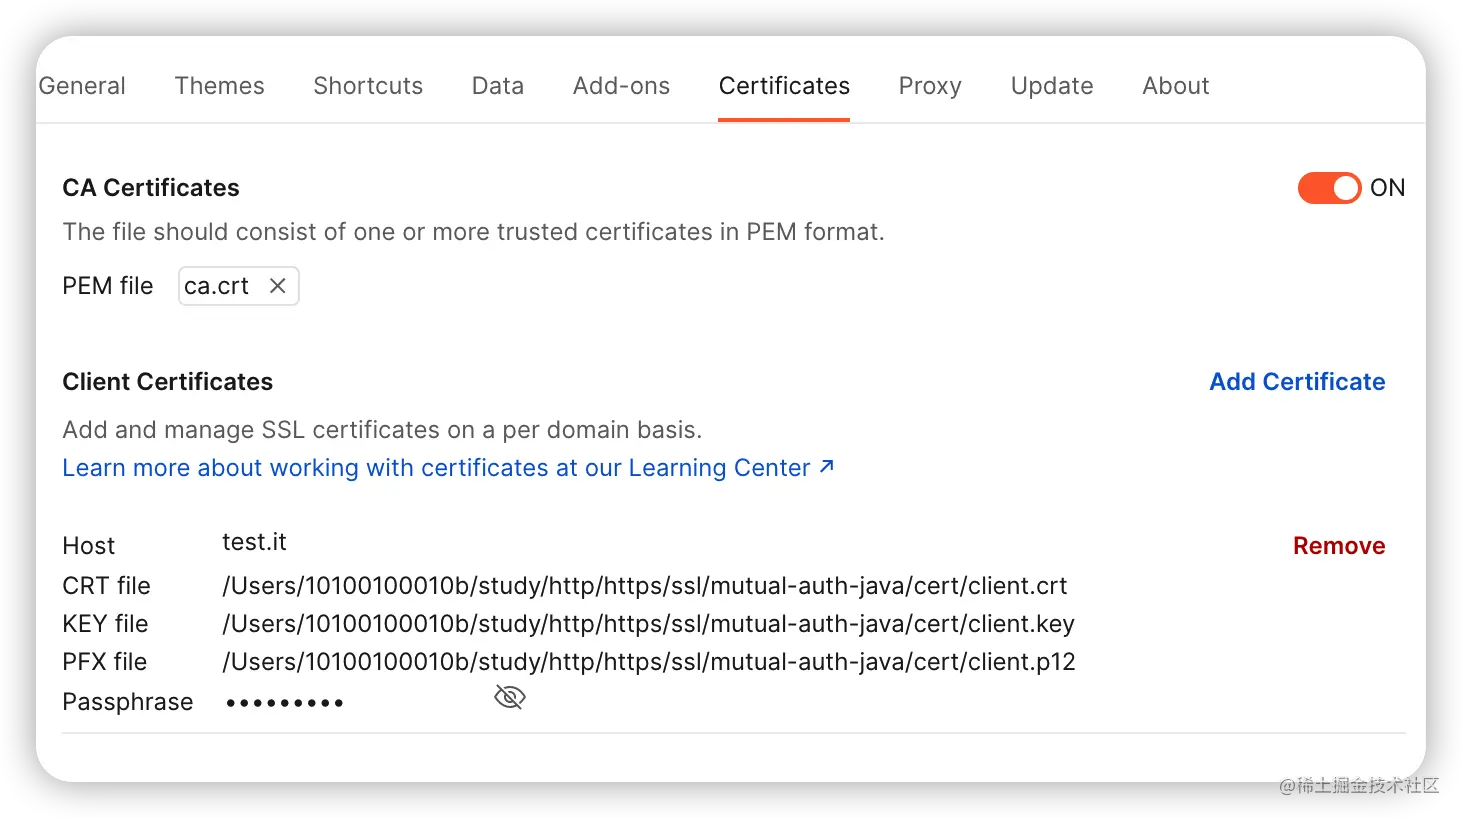
Task: Go to the Shortcuts tab
Action: (x=368, y=86)
